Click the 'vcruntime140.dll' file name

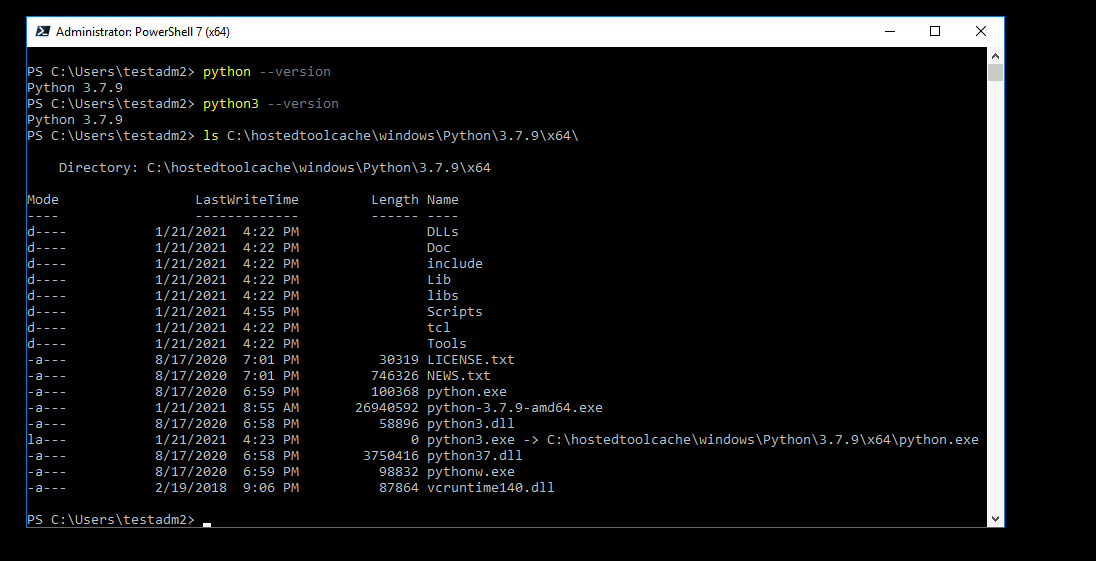tap(491, 488)
